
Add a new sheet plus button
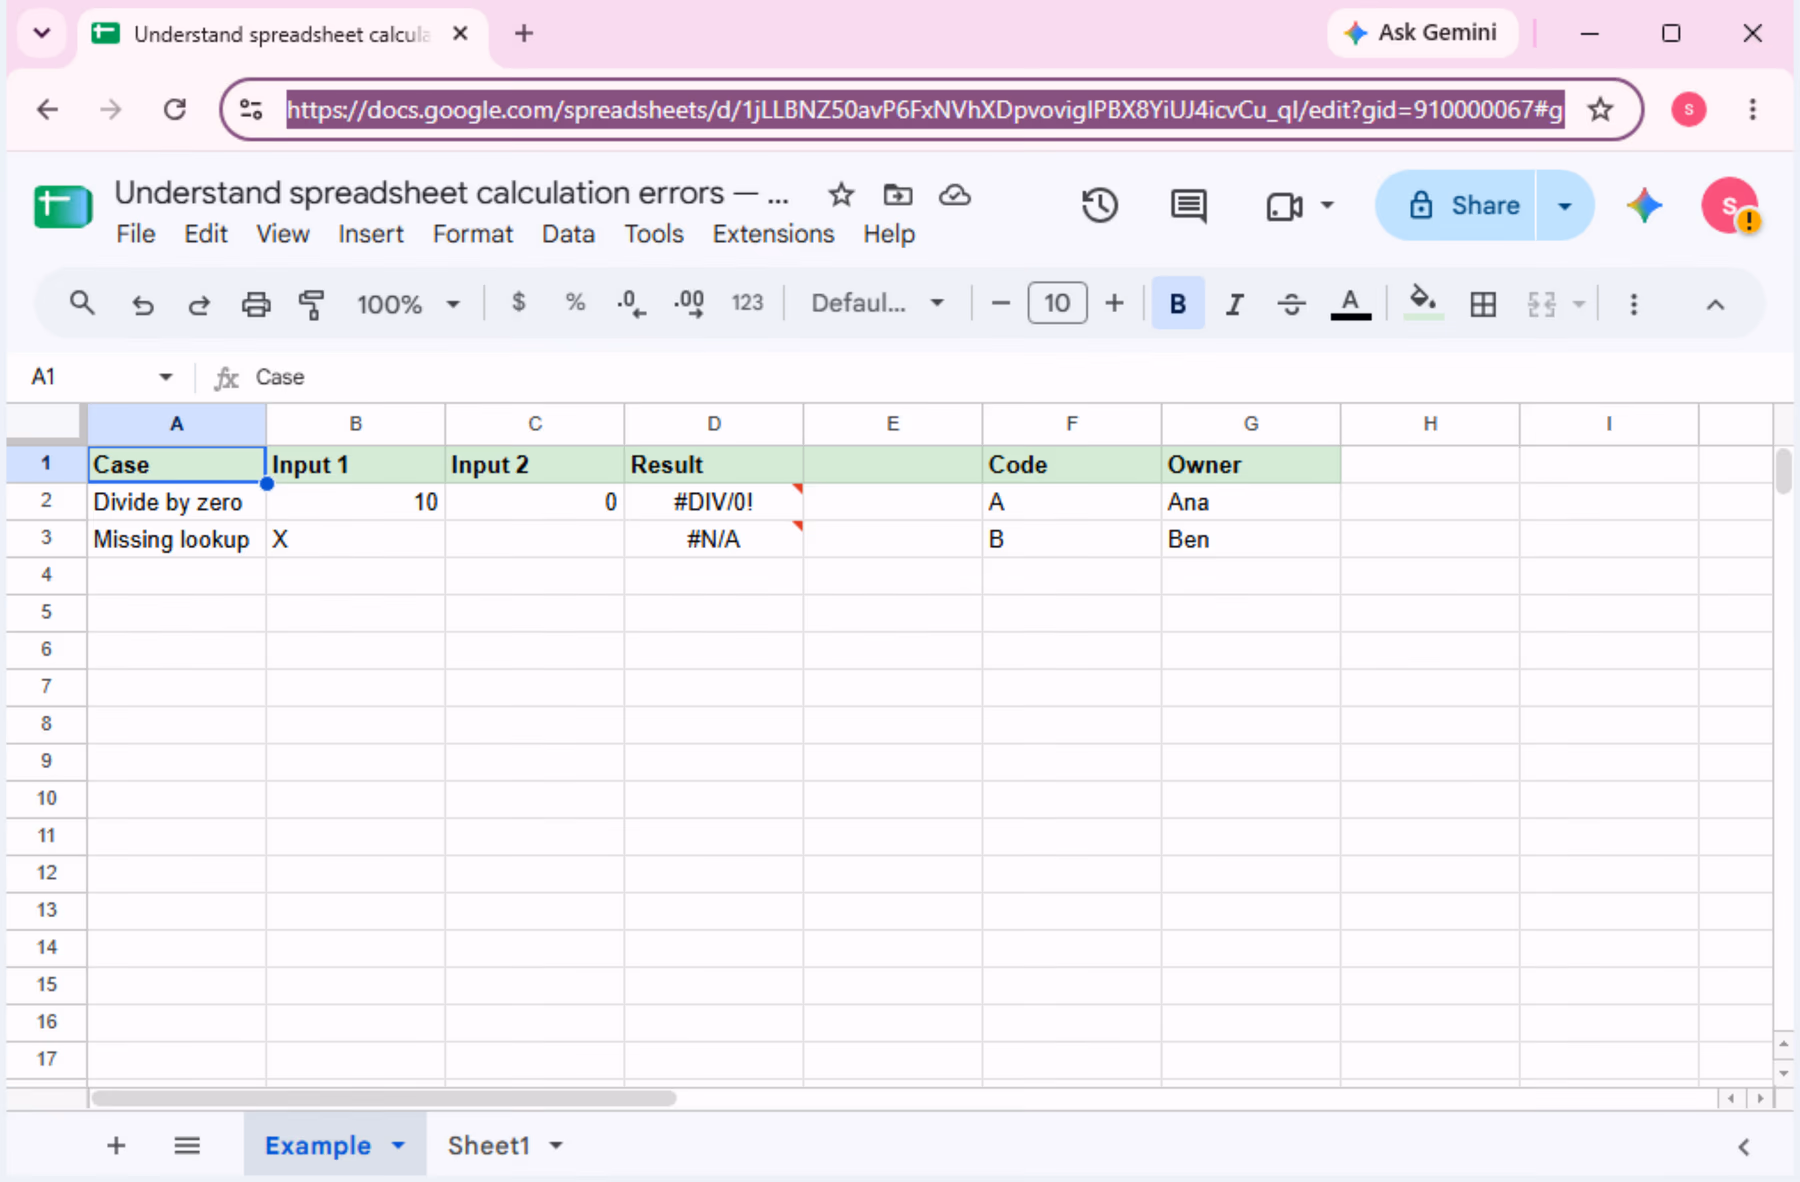coord(116,1145)
